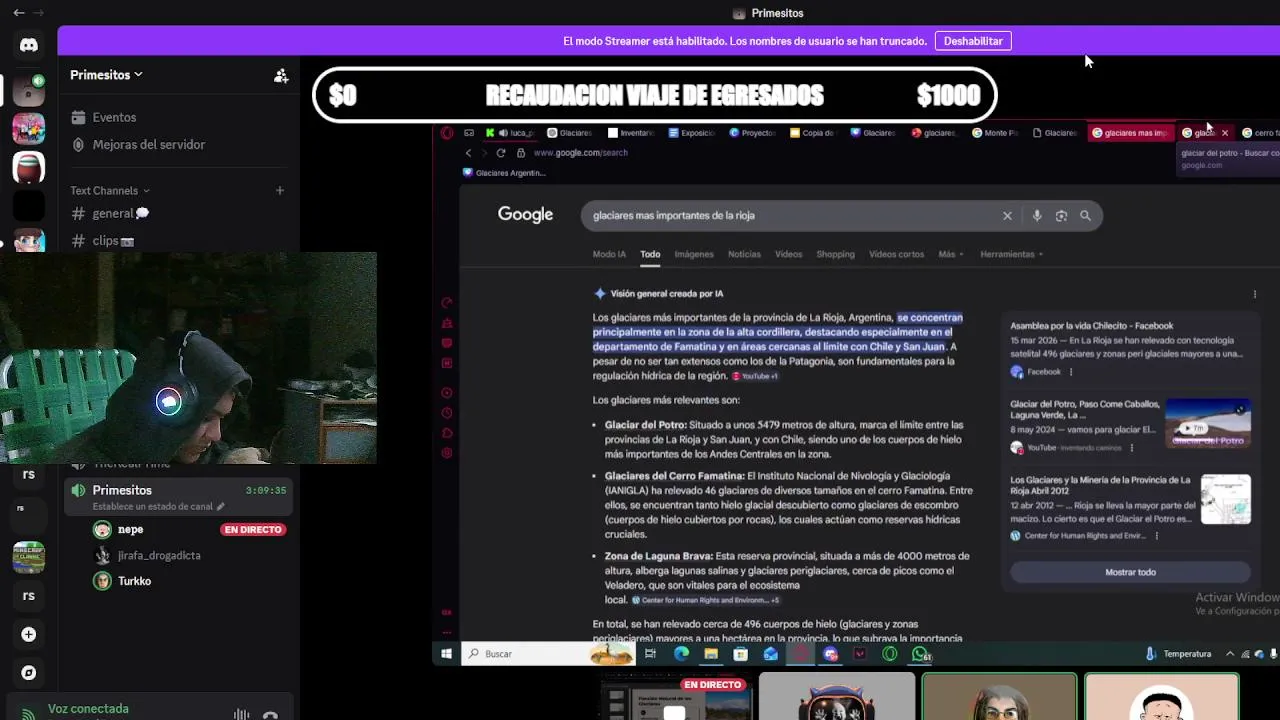Open WhatsApp from streamed taskbar

pyautogui.click(x=920, y=654)
